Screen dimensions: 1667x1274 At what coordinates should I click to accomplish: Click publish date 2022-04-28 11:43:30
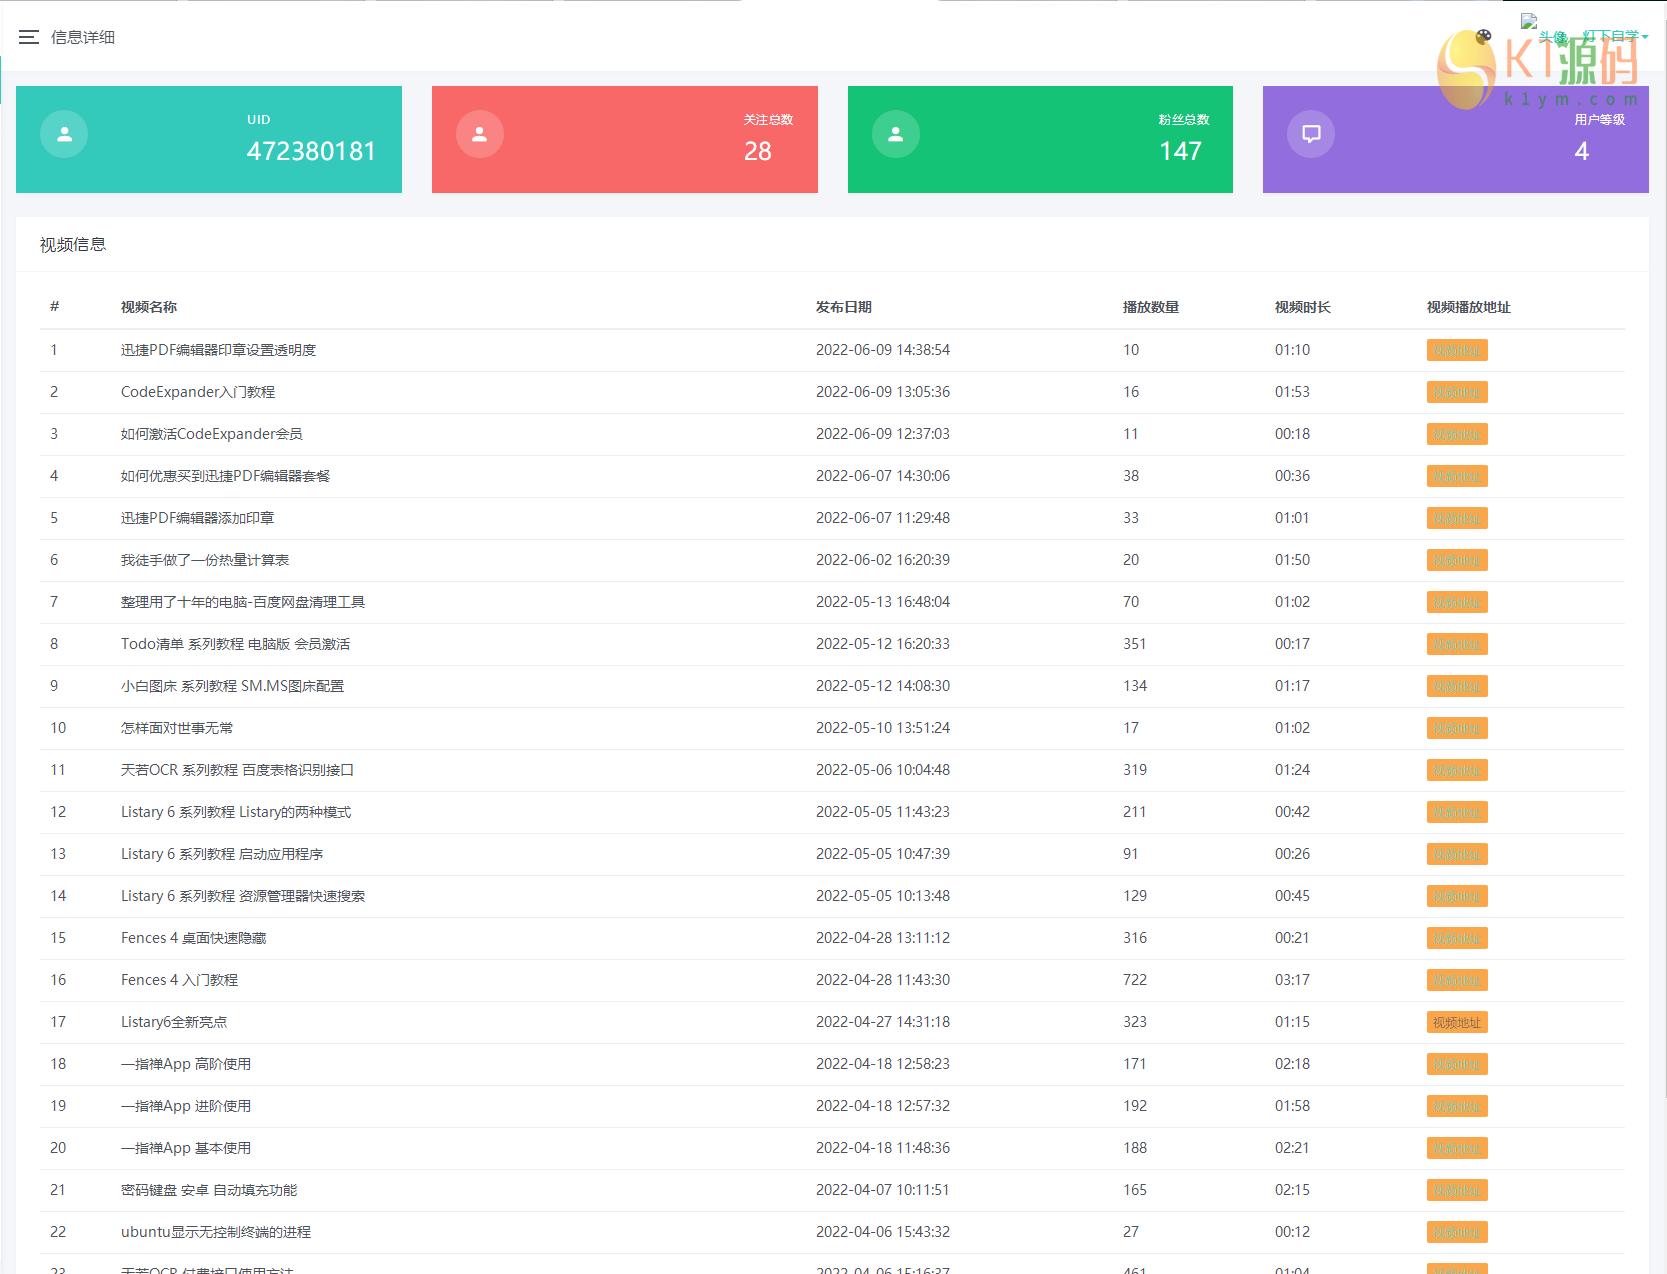pyautogui.click(x=883, y=980)
